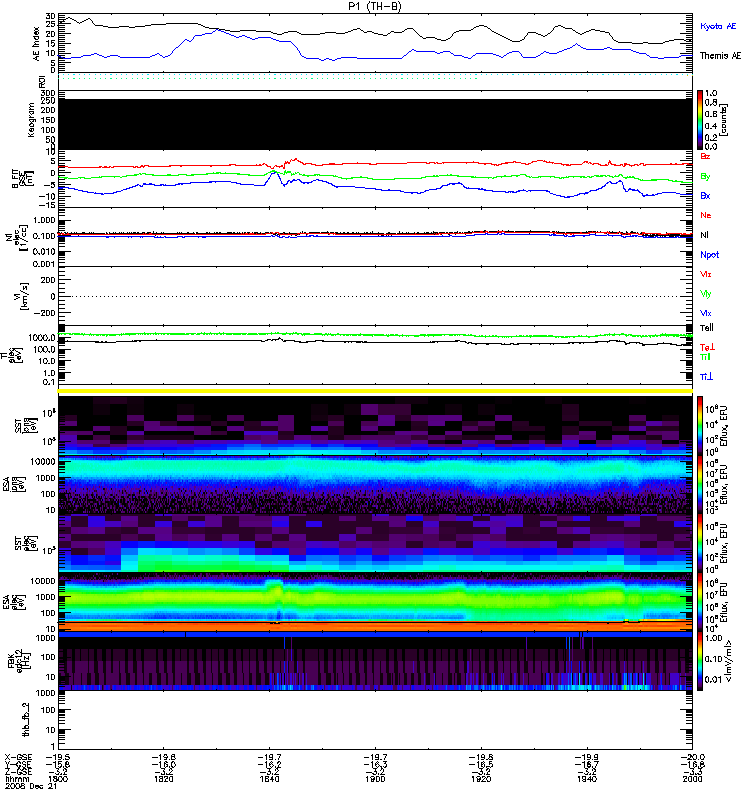
Task: Select the green TiII legend label
Action: click(705, 357)
